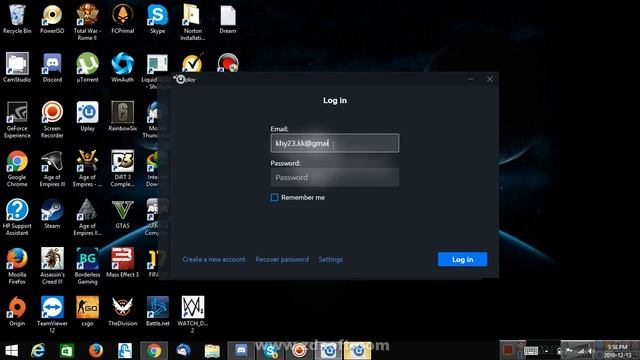Select the Norton Installation folder icon
The width and height of the screenshot is (640, 360).
[x=193, y=22]
